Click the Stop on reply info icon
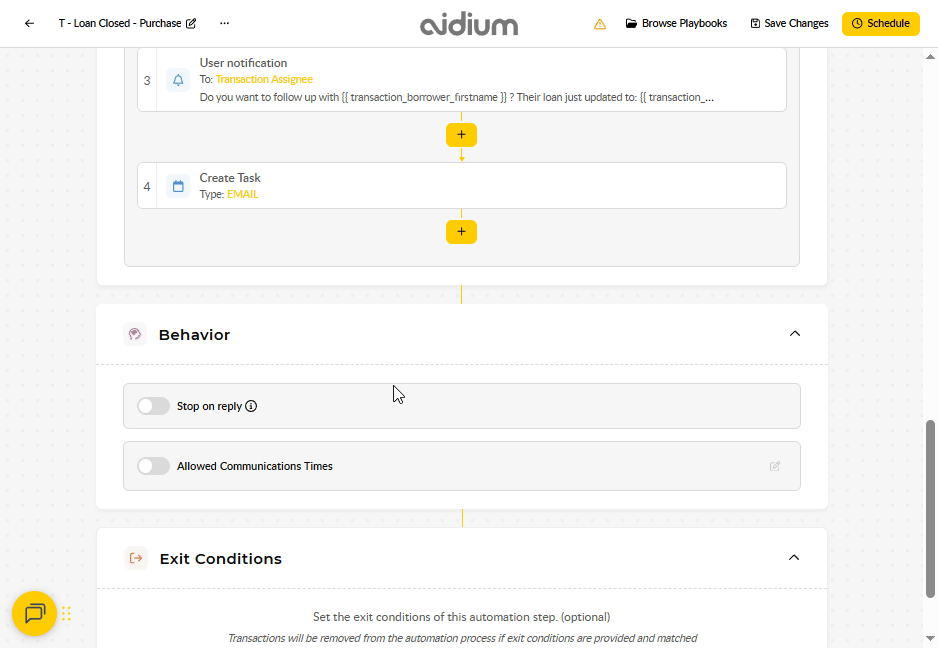The image size is (938, 648). point(251,406)
